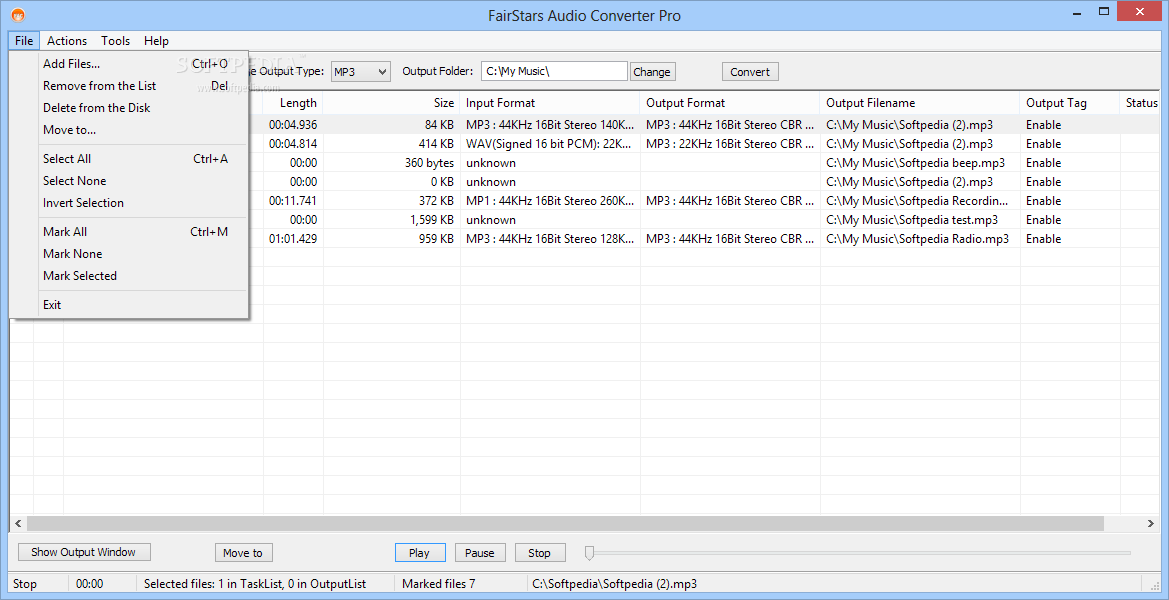This screenshot has height=600, width=1169.
Task: Open the Help menu
Action: click(x=157, y=41)
